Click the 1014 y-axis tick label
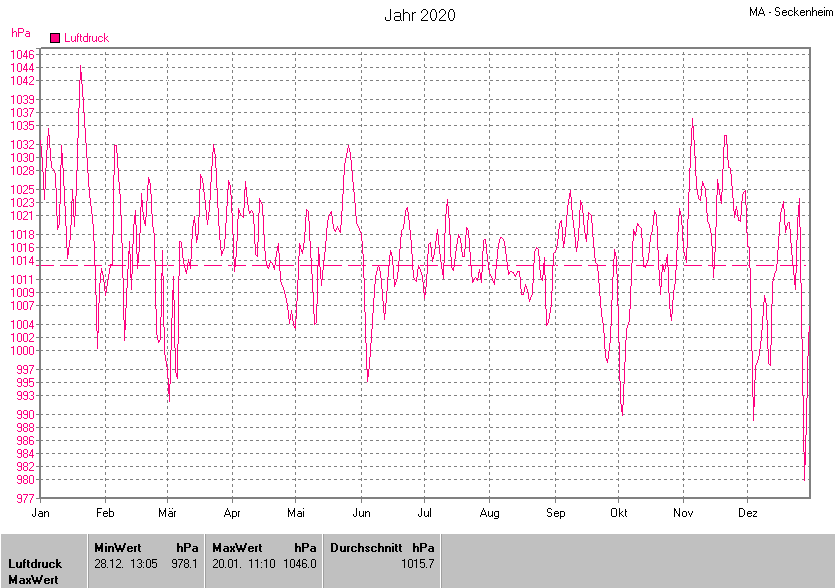 click(x=23, y=260)
